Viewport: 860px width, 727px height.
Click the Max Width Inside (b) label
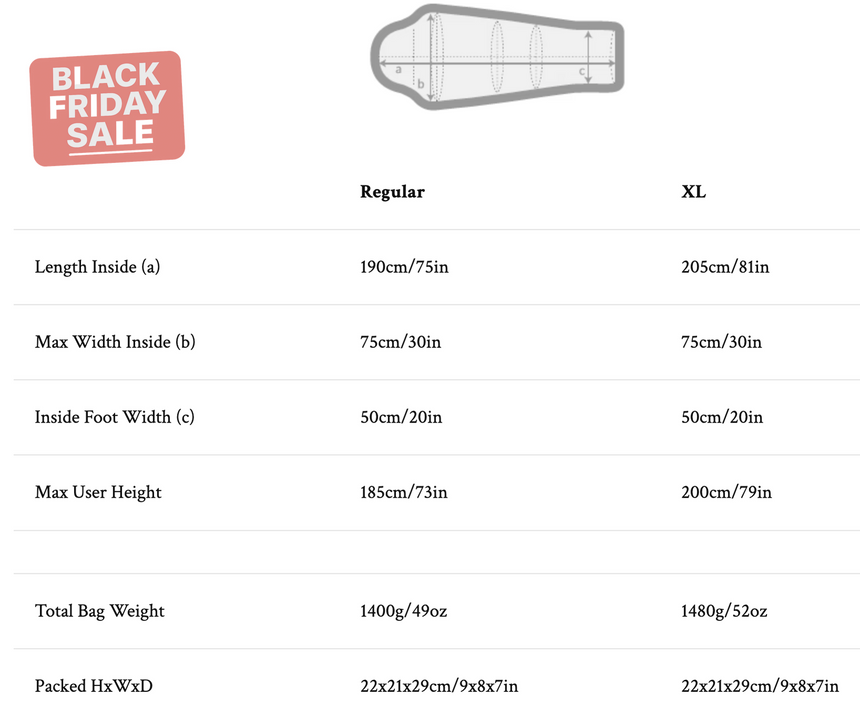coord(115,342)
